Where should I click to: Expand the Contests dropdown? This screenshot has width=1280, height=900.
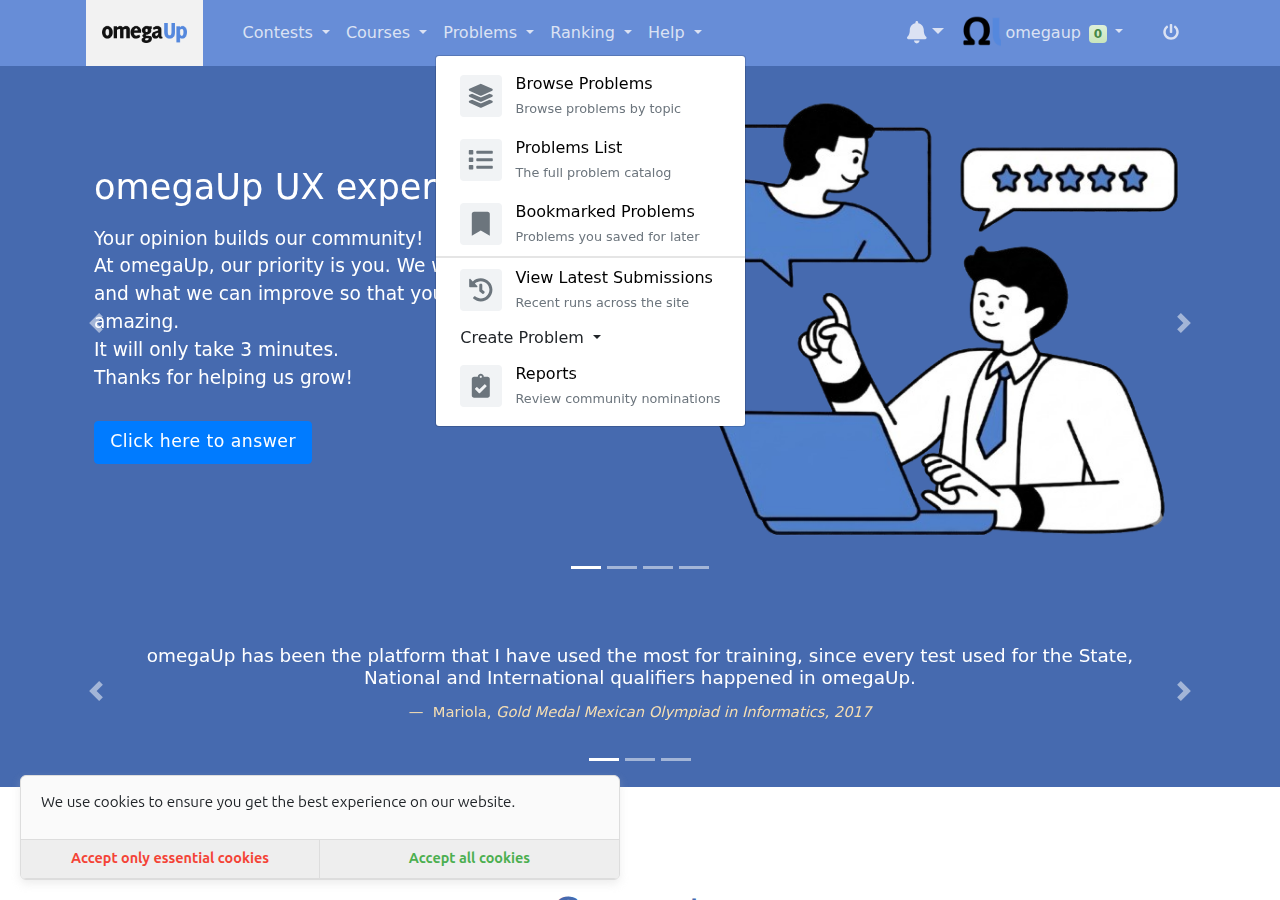(286, 33)
